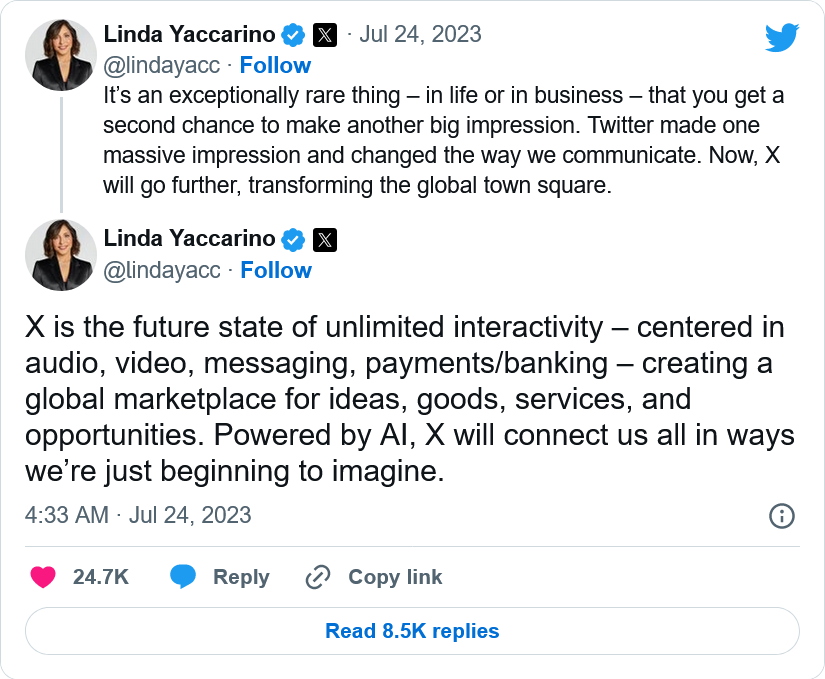Click the Twitter bird logo
The image size is (825, 679).
[782, 38]
